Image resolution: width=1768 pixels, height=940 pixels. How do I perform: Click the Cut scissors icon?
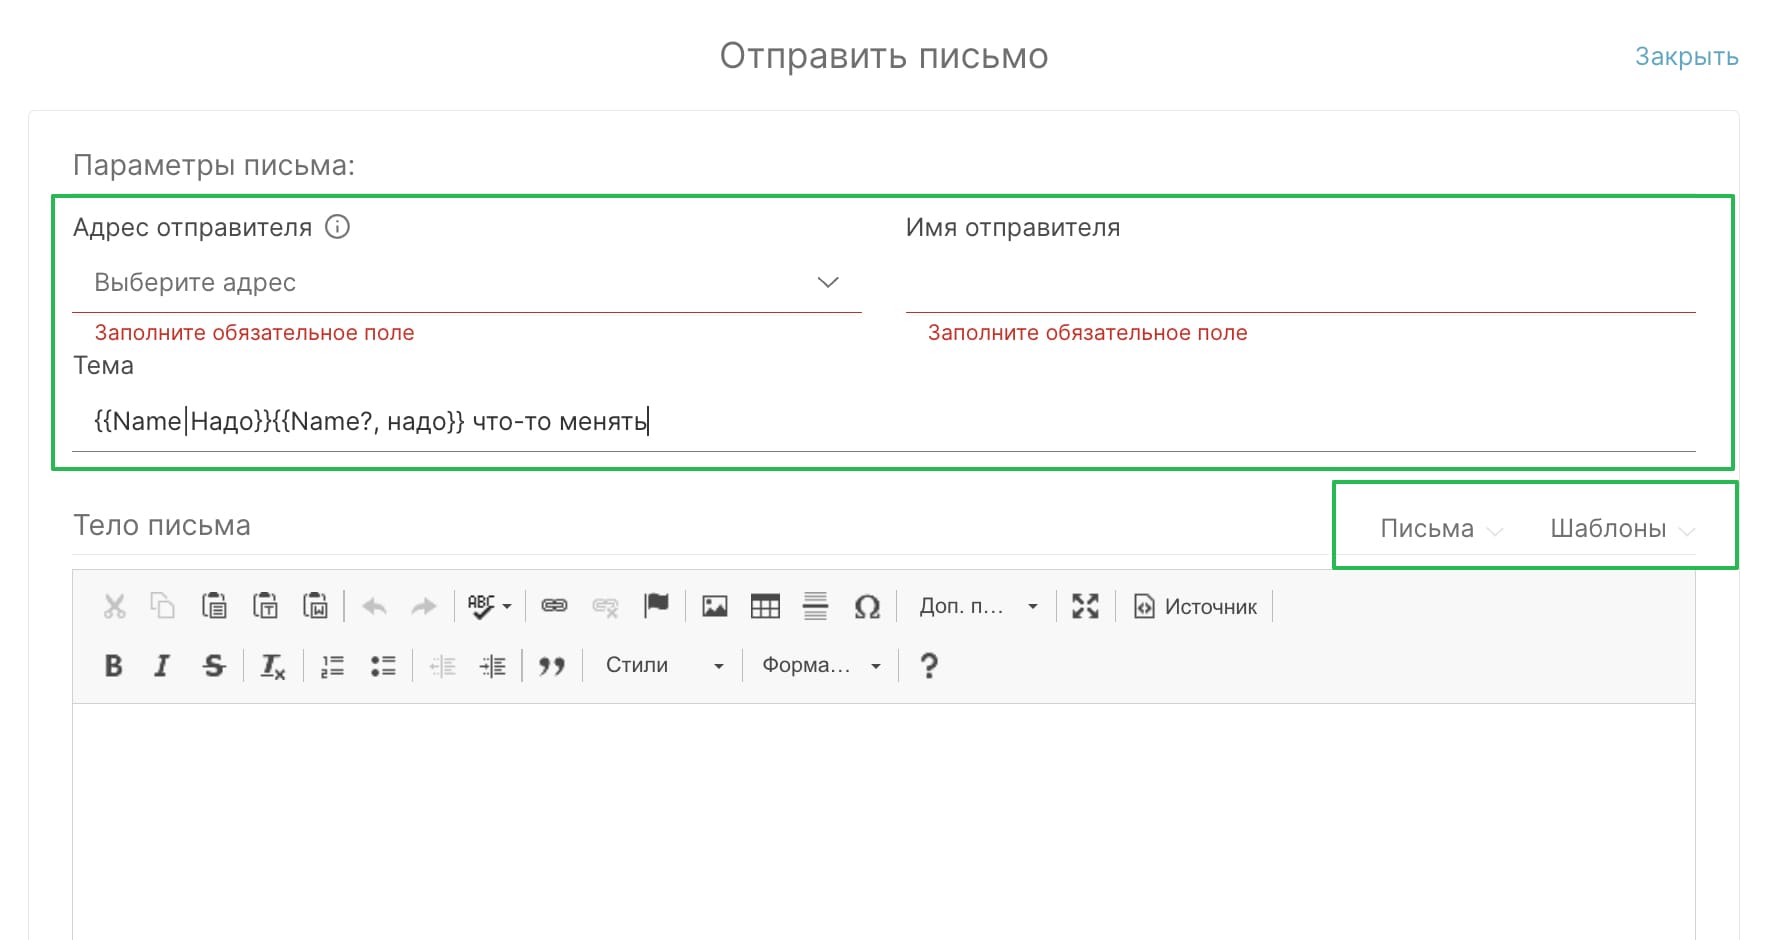(115, 606)
